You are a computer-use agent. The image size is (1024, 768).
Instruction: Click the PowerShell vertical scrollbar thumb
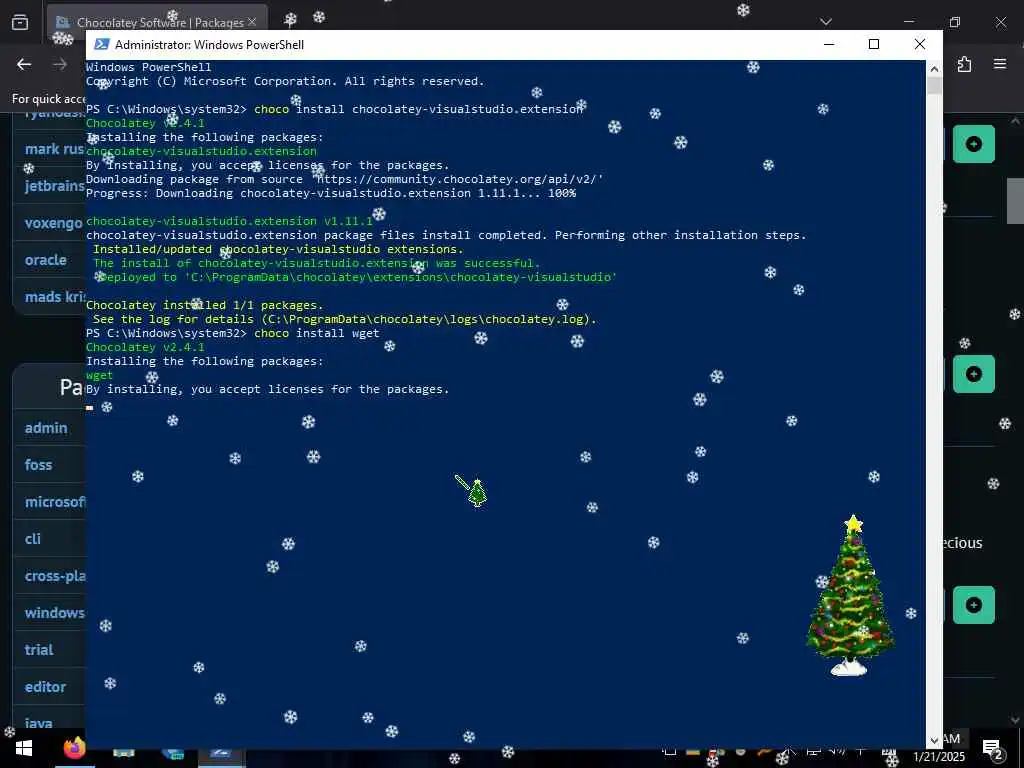tap(934, 85)
